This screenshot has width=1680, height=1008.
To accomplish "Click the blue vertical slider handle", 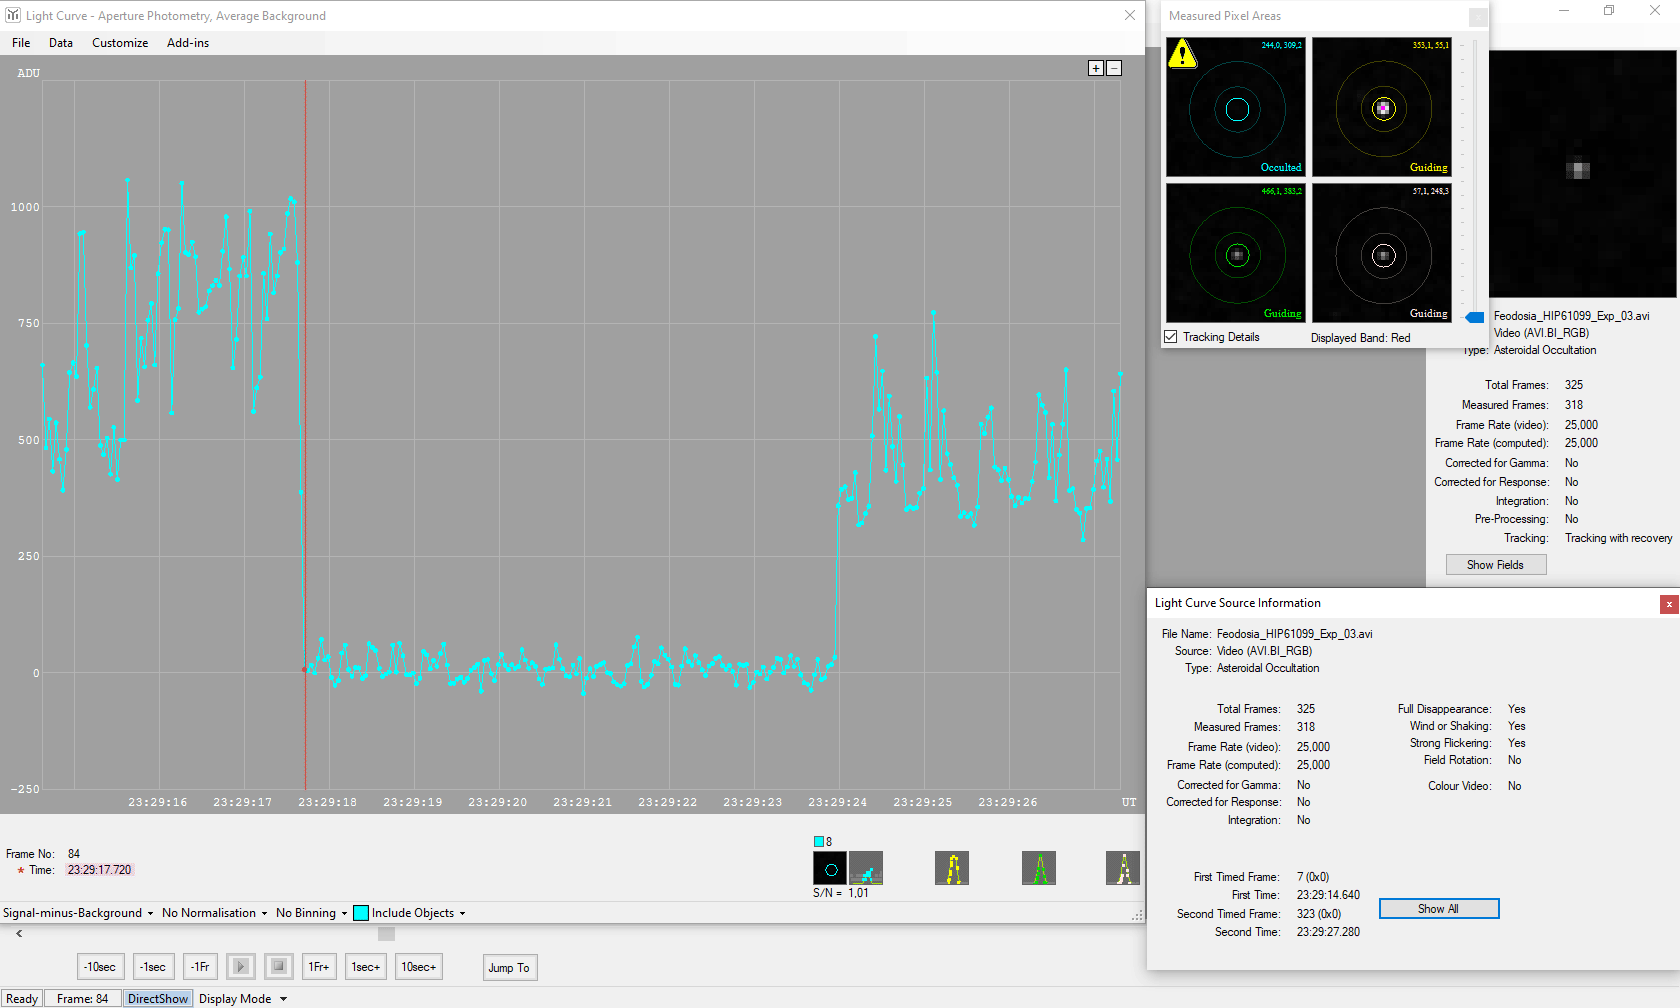I will [x=1474, y=317].
